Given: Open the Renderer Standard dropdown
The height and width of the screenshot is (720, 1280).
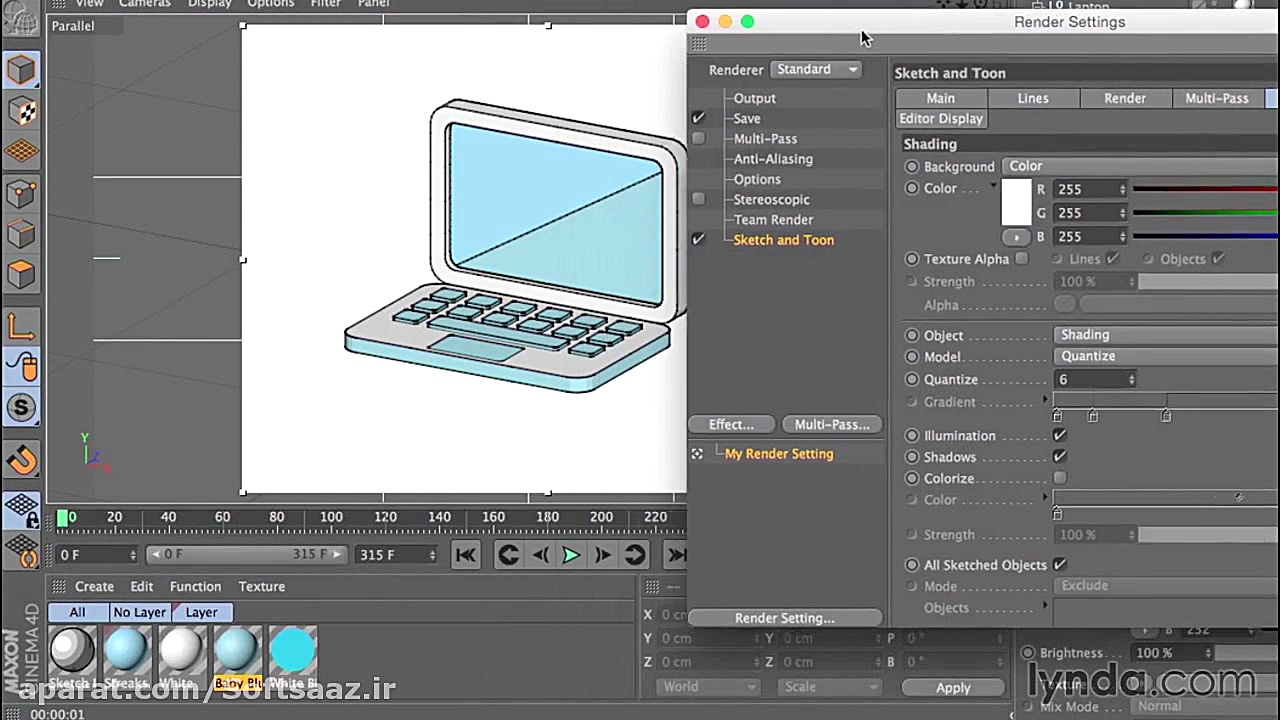Looking at the screenshot, I should tap(817, 69).
